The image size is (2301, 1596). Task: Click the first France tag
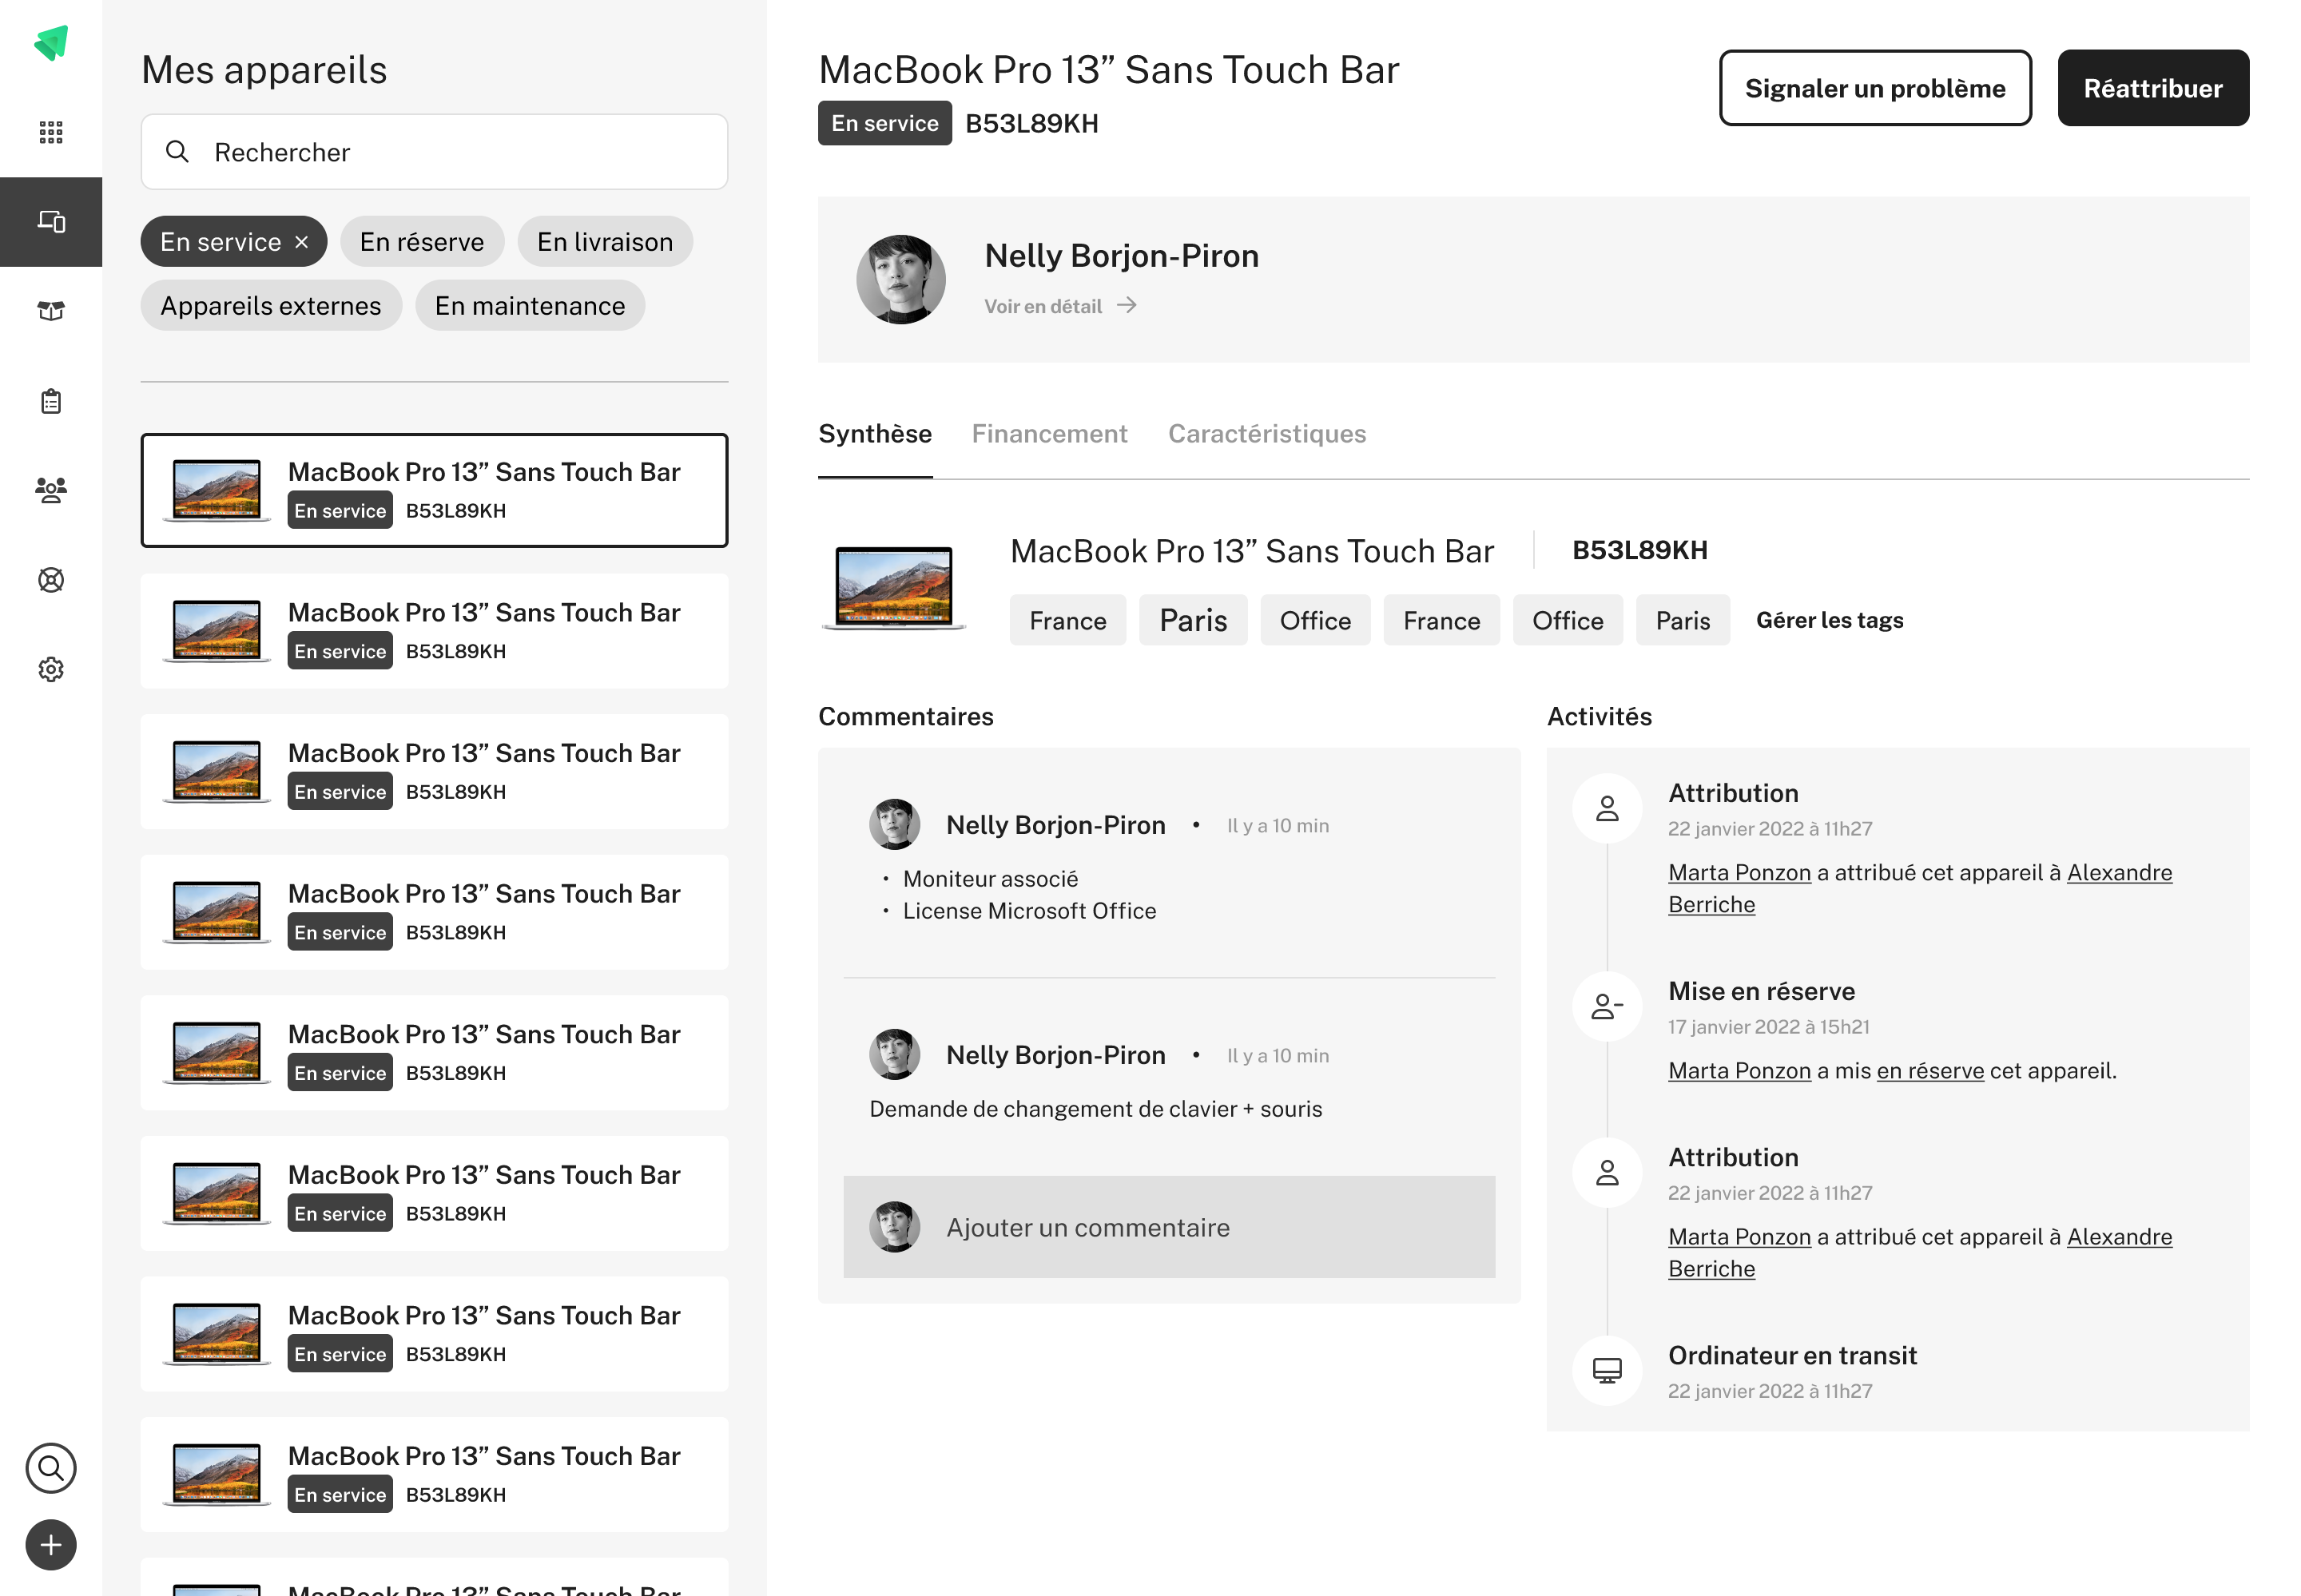click(x=1067, y=620)
